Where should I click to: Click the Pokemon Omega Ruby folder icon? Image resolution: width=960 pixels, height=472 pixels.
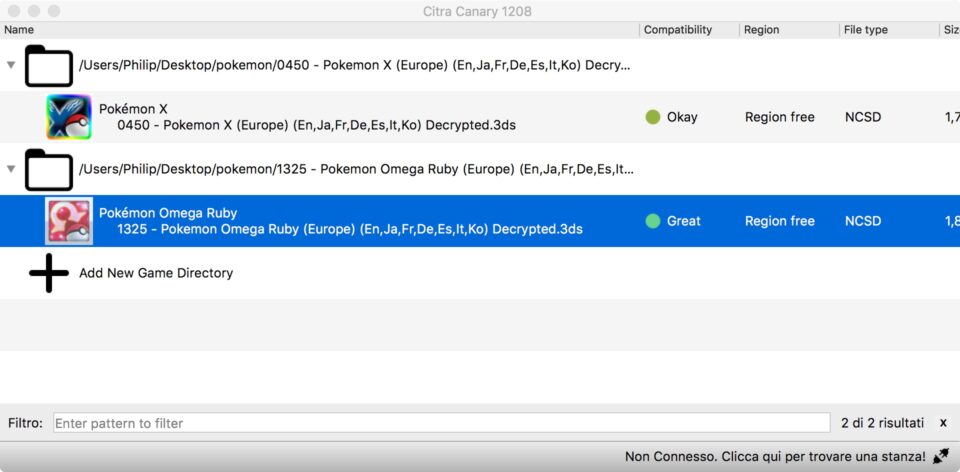click(x=49, y=170)
